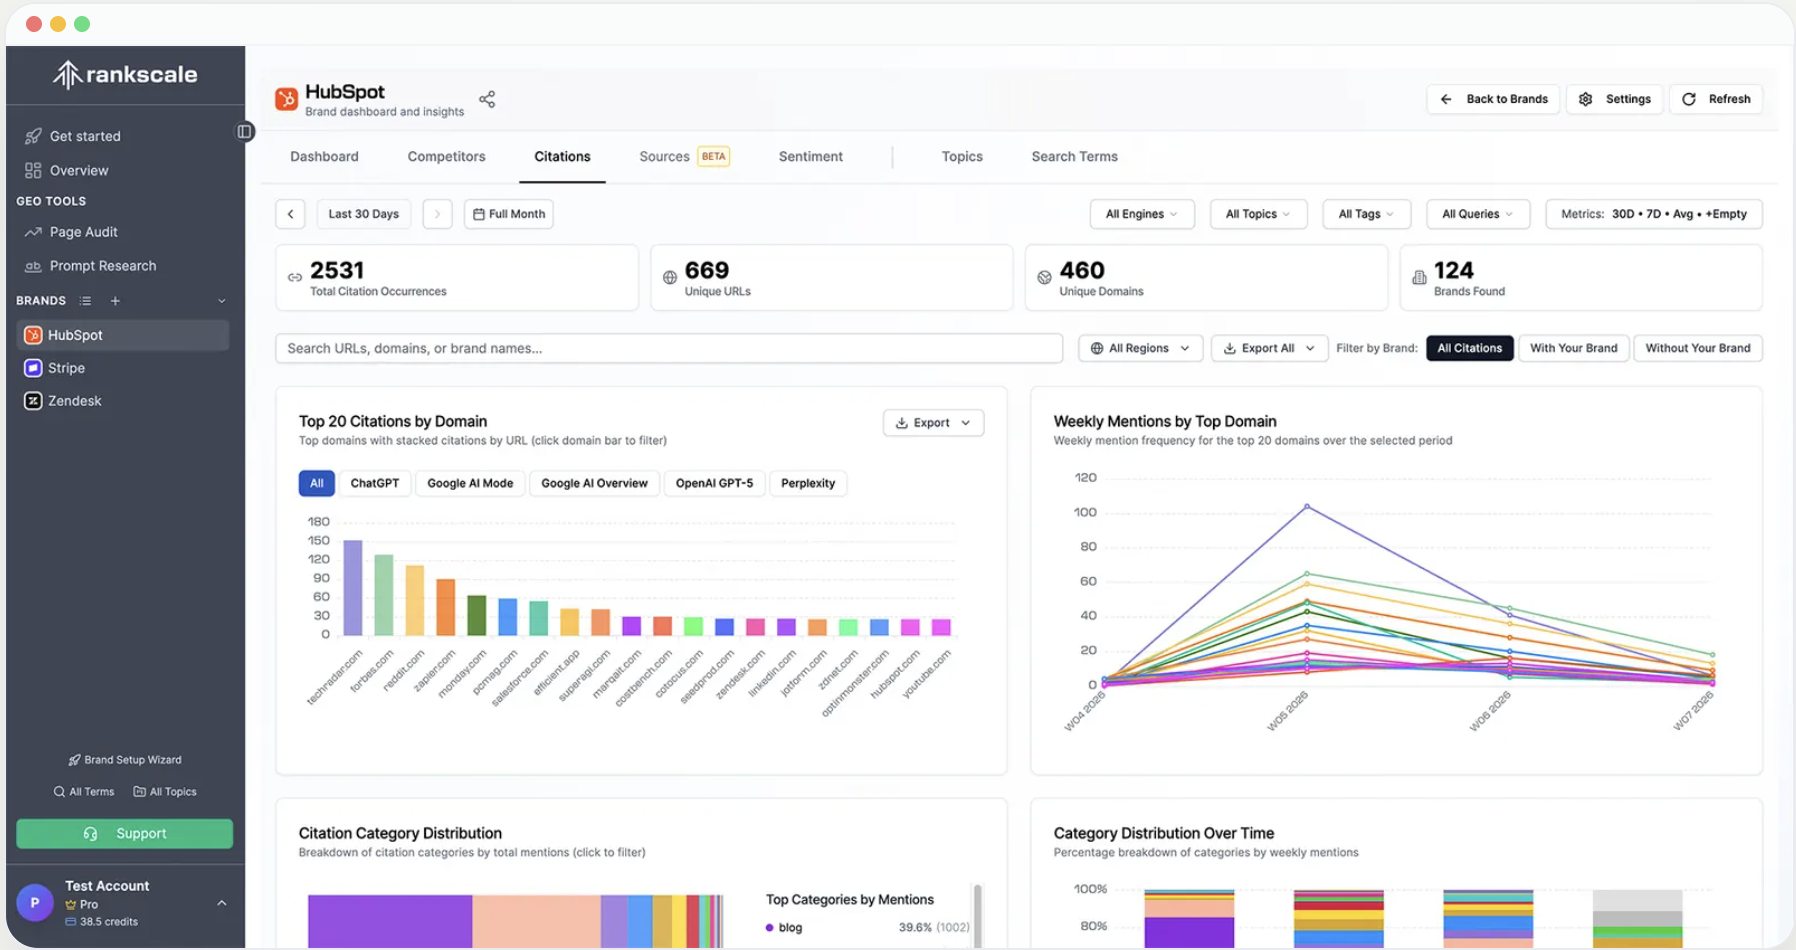Viewport: 1796px width, 950px height.
Task: Open brand Settings
Action: [x=1615, y=99]
